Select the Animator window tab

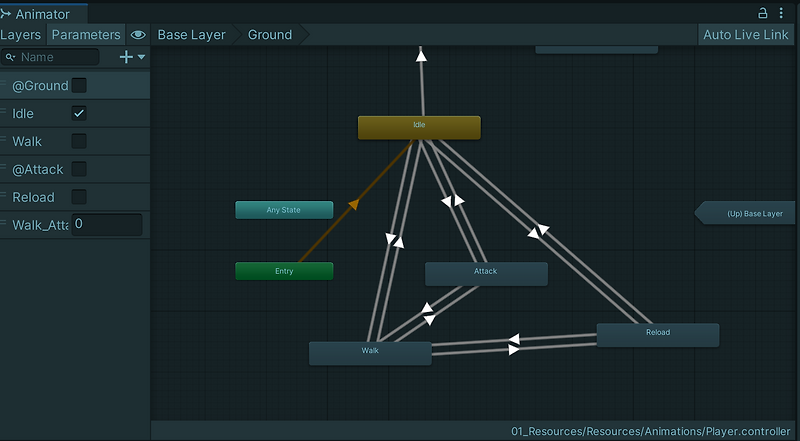coord(43,14)
